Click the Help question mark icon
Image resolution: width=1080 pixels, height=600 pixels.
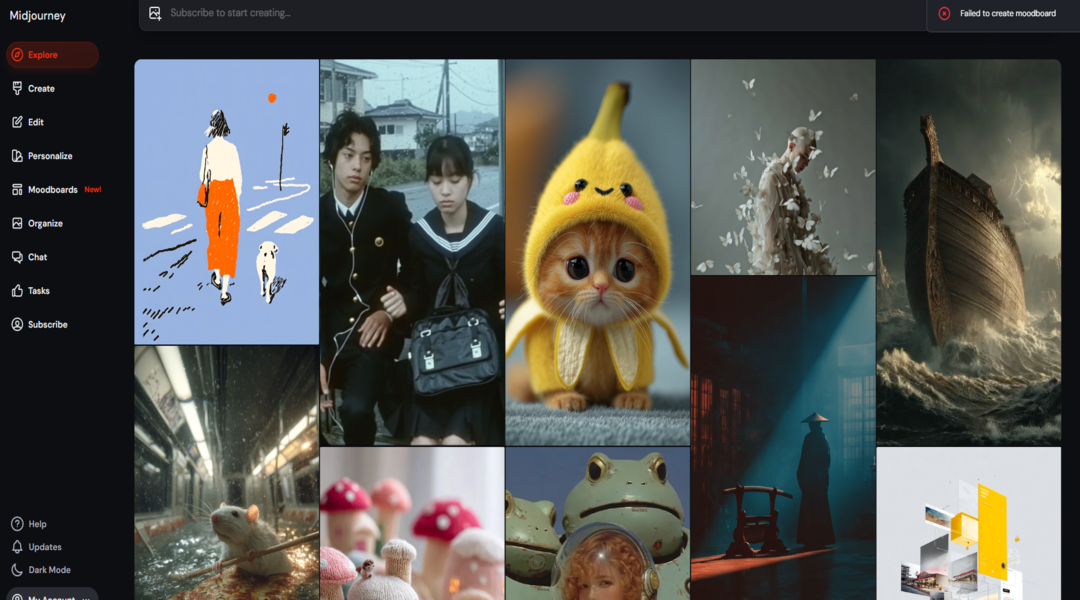pyautogui.click(x=17, y=524)
